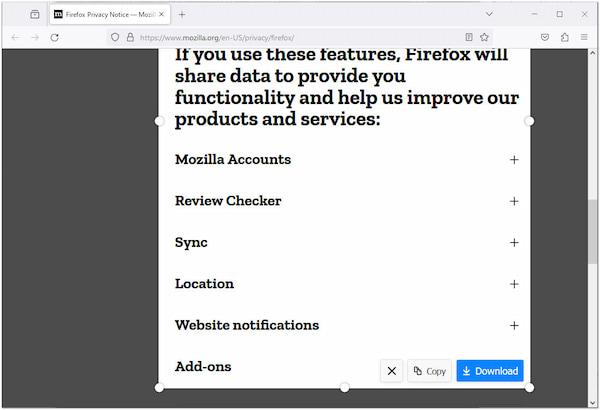The image size is (600, 410).
Task: Click the Add-ons heading
Action: 203,366
